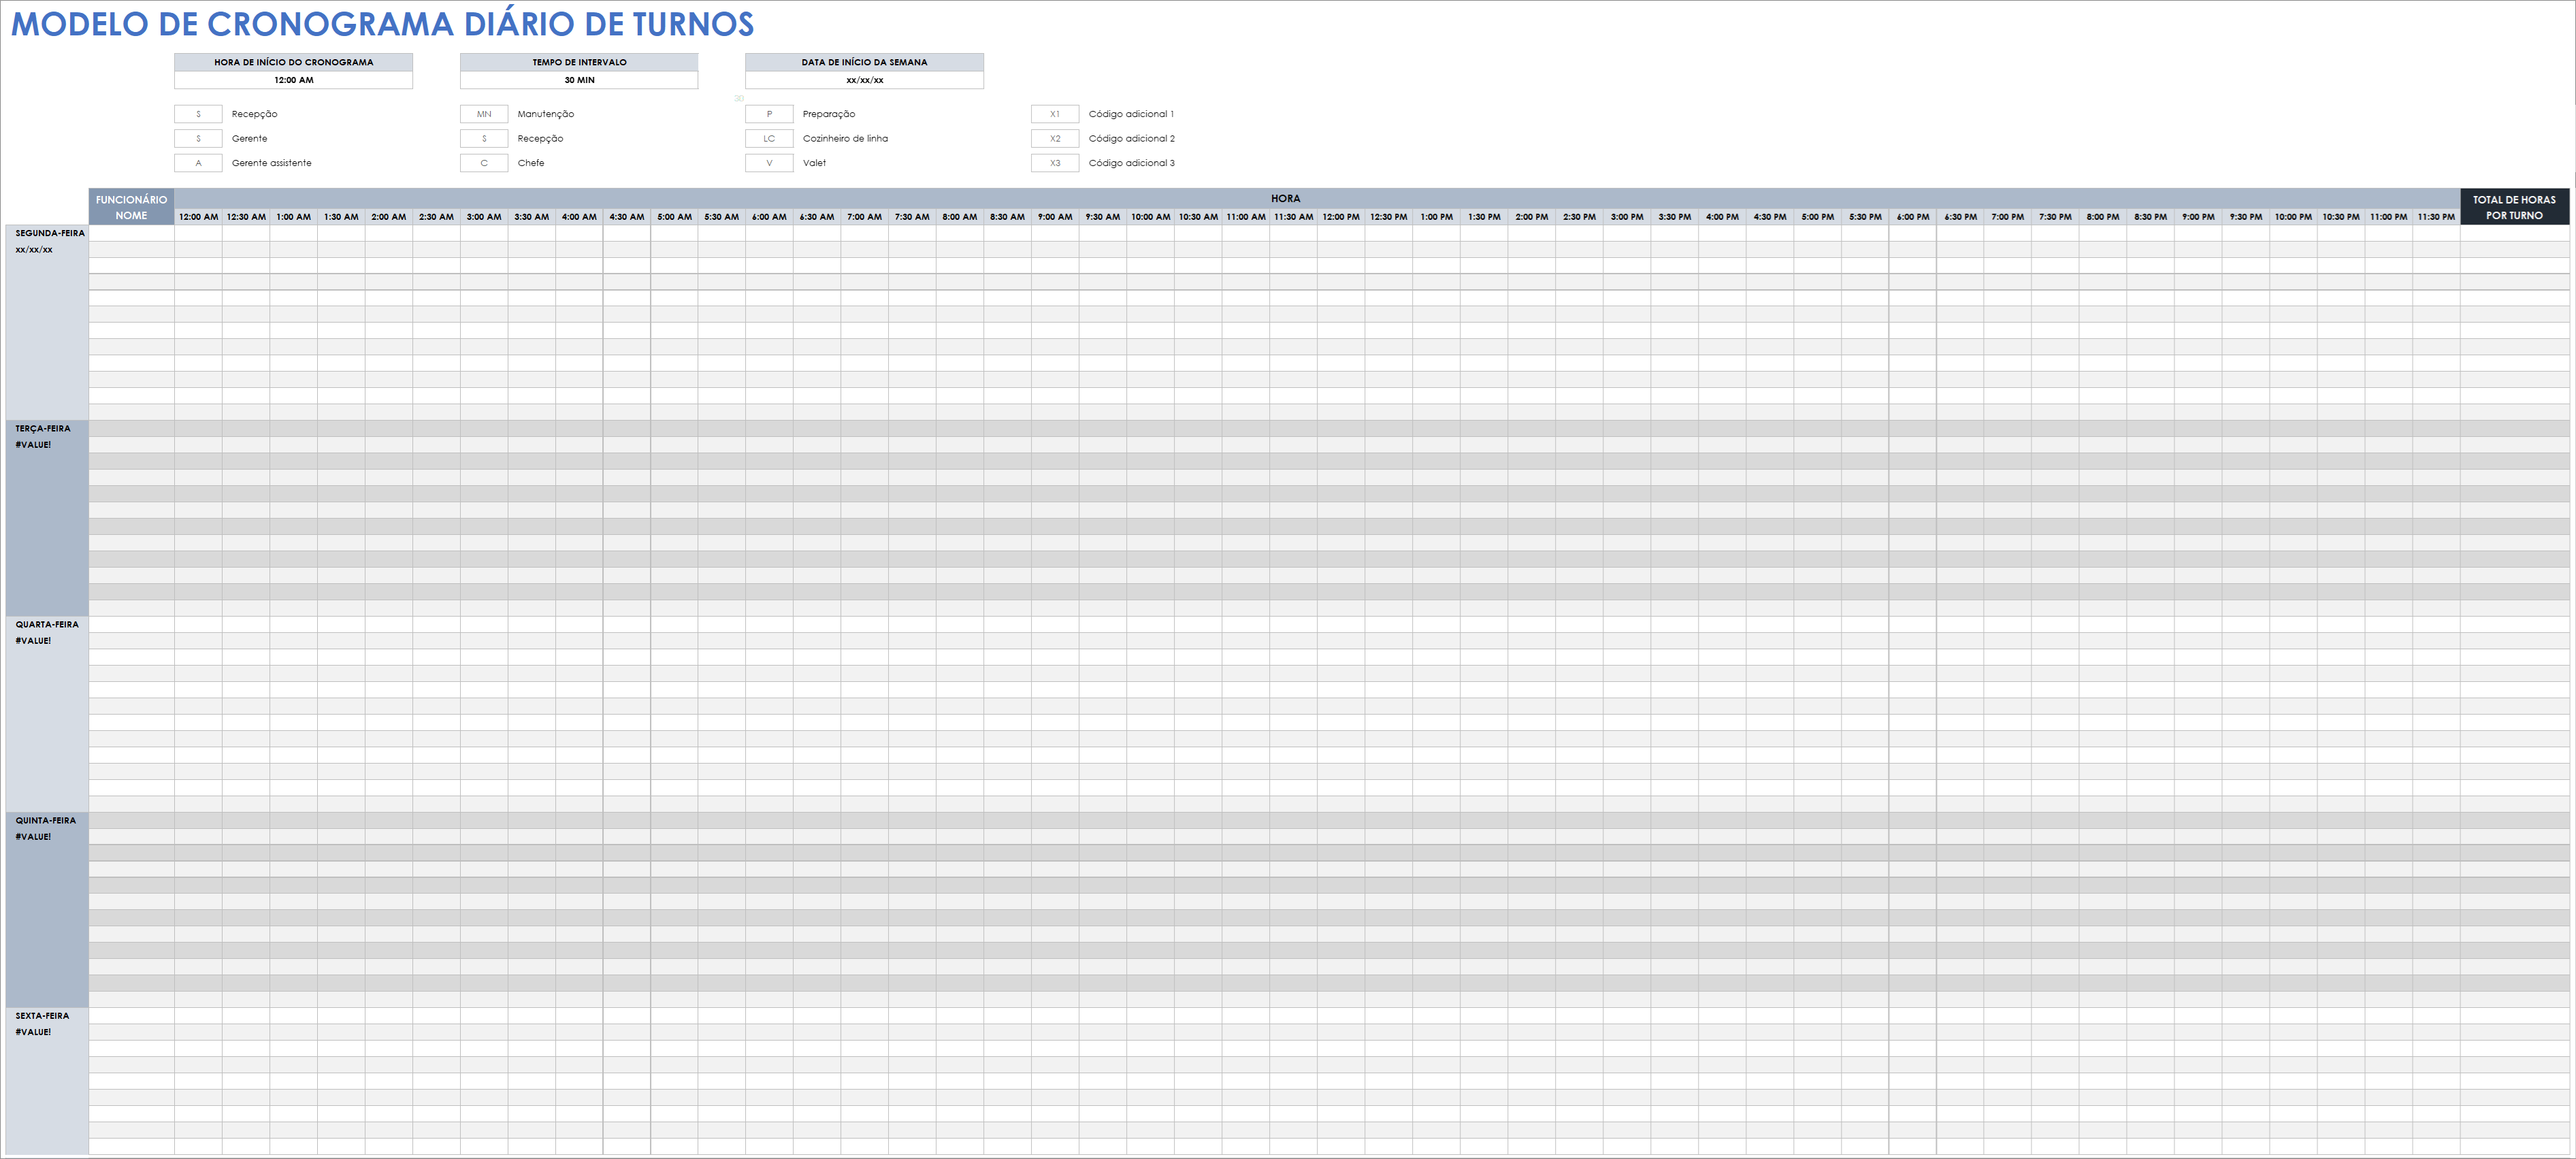Viewport: 2576px width, 1159px height.
Task: Select the 'Hora de Início do Cronograma' header cell
Action: (293, 62)
